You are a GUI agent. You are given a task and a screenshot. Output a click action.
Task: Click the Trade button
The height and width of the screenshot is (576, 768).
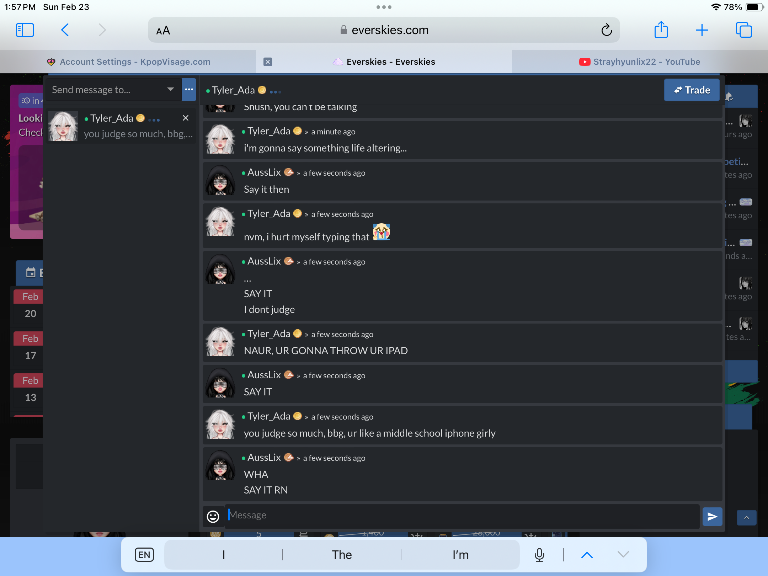[692, 90]
